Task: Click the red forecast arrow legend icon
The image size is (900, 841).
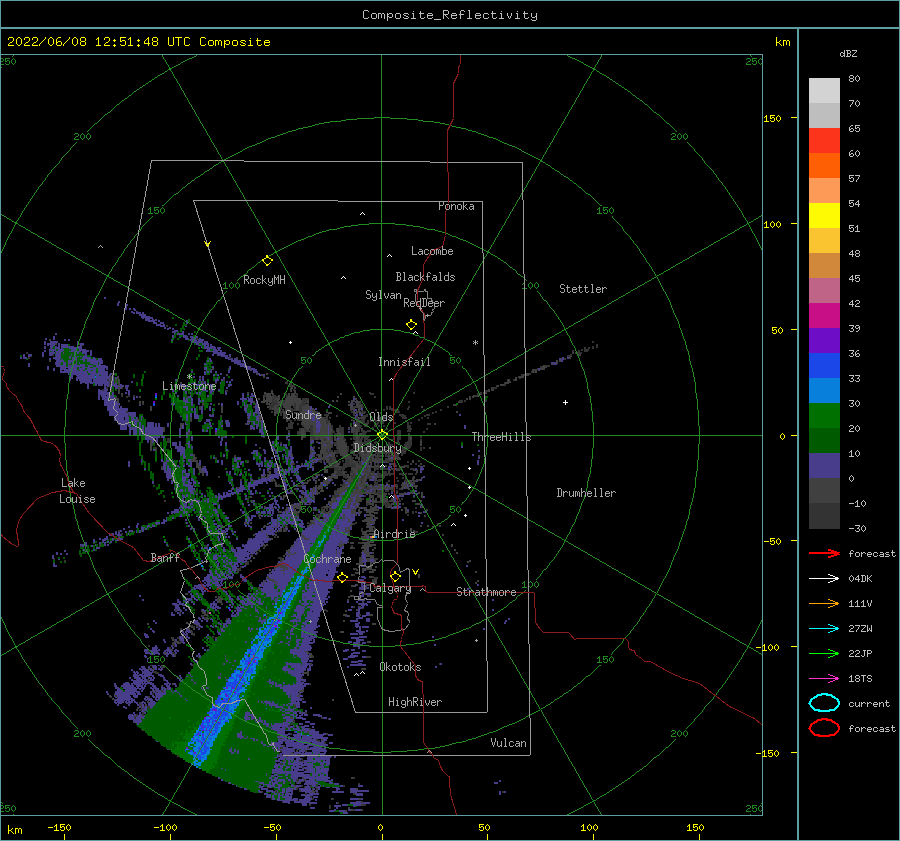Action: click(x=824, y=553)
